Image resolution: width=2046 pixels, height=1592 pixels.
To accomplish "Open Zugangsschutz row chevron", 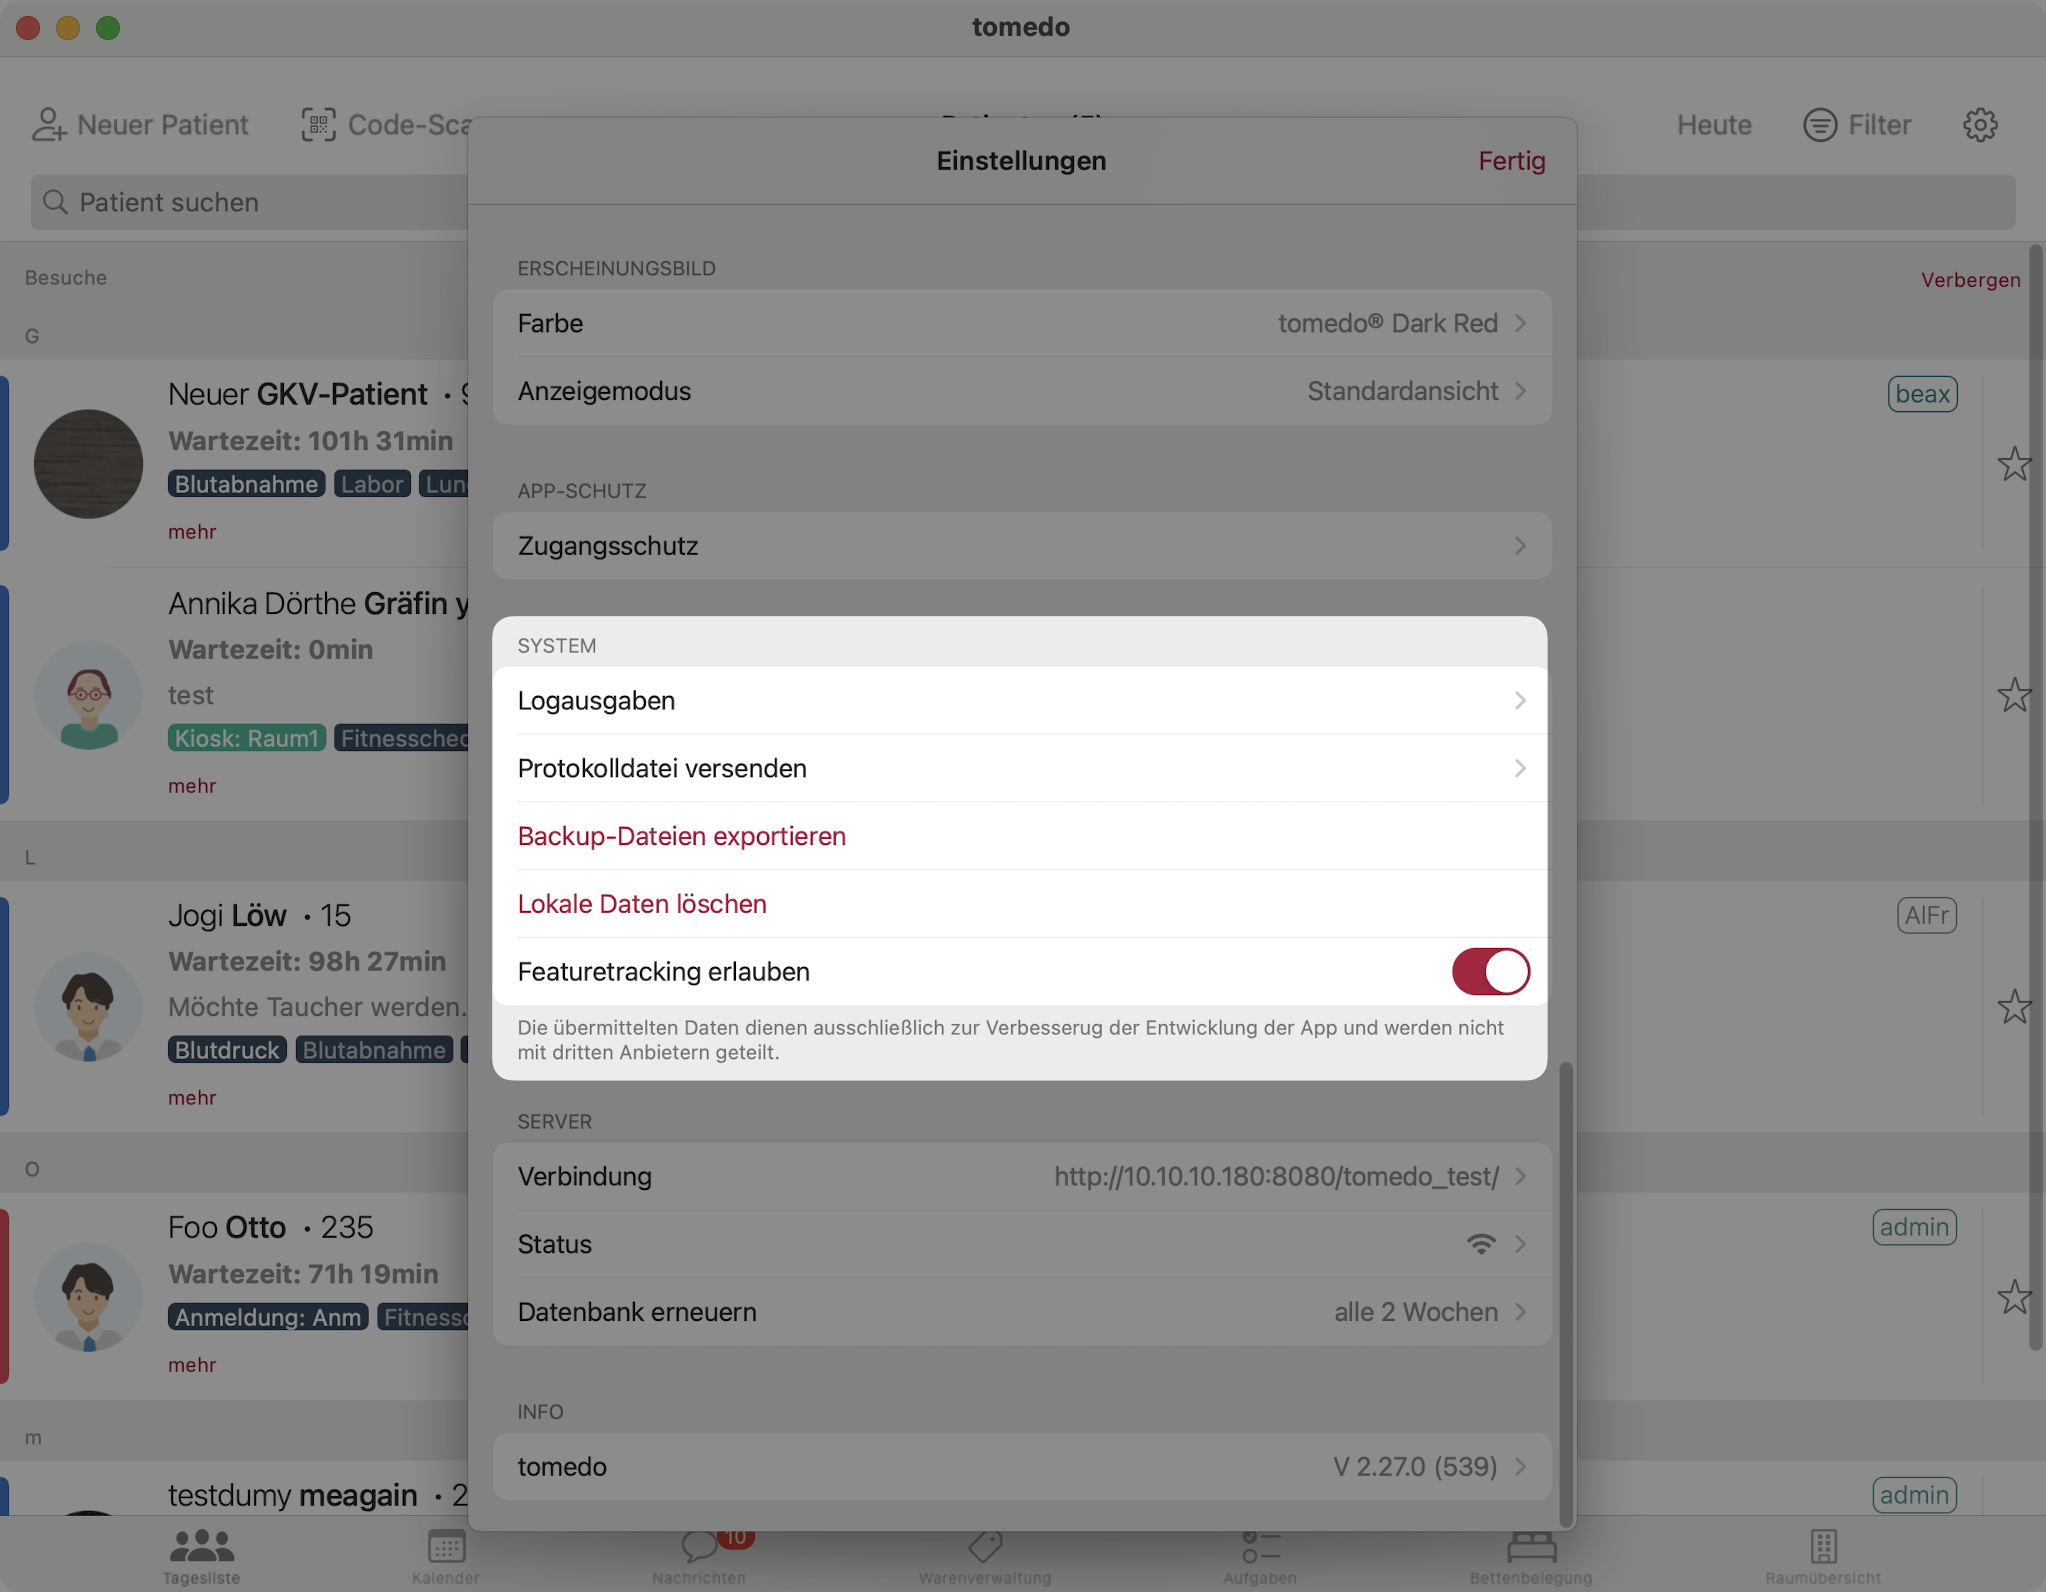I will pos(1520,546).
